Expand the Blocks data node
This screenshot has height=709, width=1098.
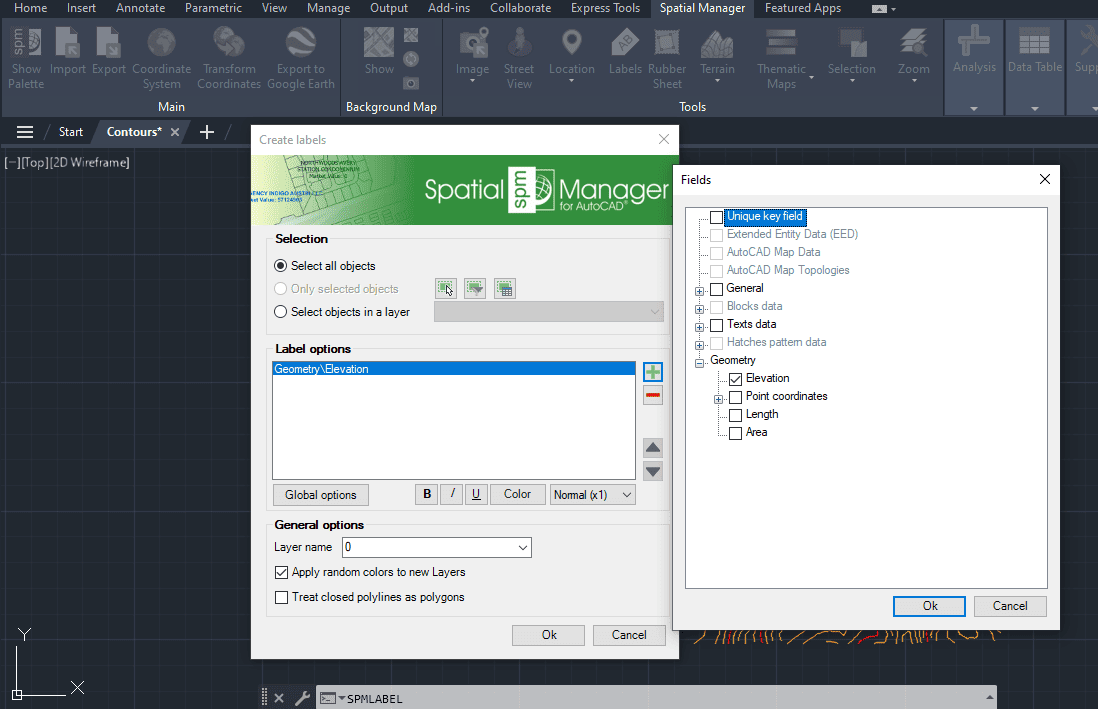click(x=699, y=309)
